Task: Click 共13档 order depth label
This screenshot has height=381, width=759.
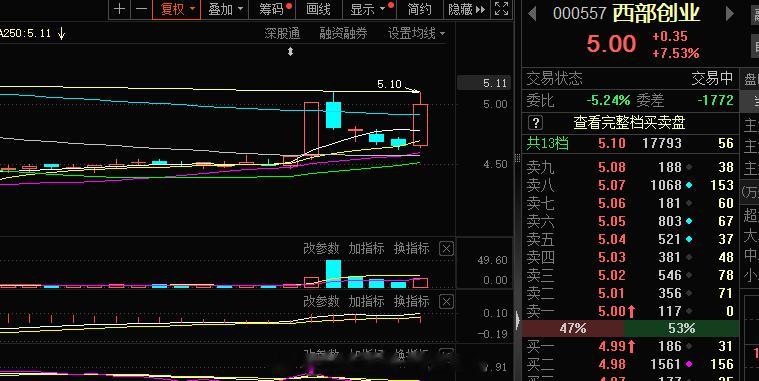Action: click(x=547, y=143)
